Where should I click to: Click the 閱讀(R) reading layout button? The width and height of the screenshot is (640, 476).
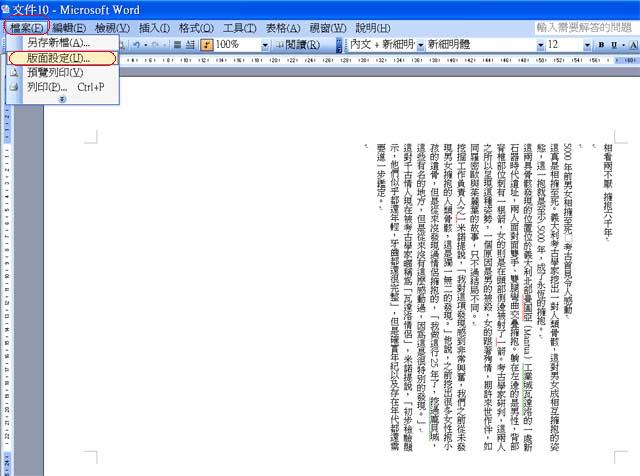click(298, 44)
